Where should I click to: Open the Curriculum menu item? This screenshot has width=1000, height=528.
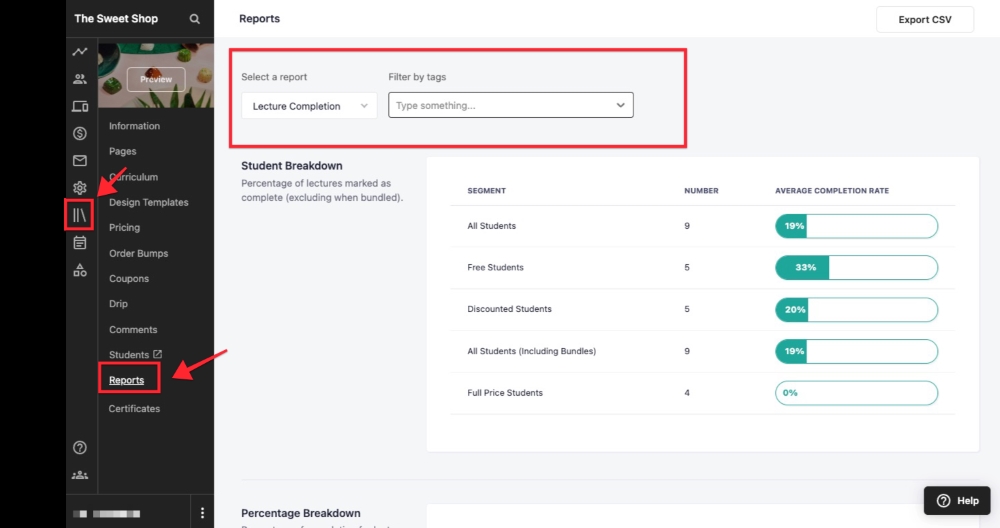[x=133, y=177]
